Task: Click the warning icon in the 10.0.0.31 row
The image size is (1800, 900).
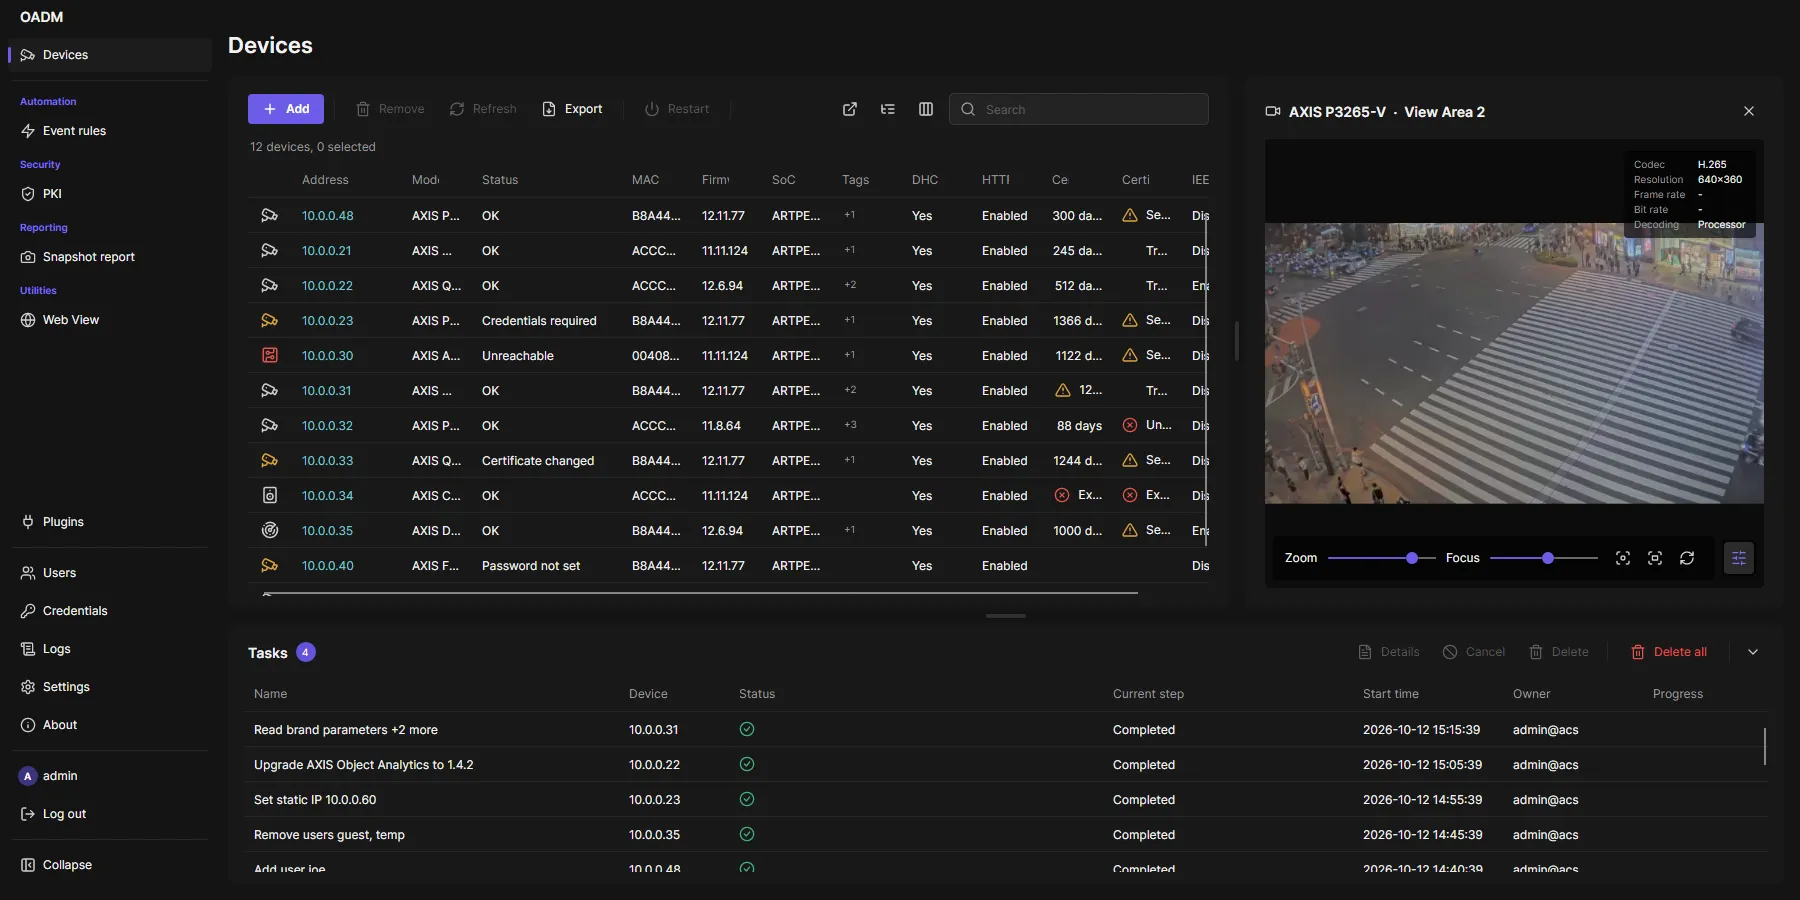Action: (x=1063, y=390)
